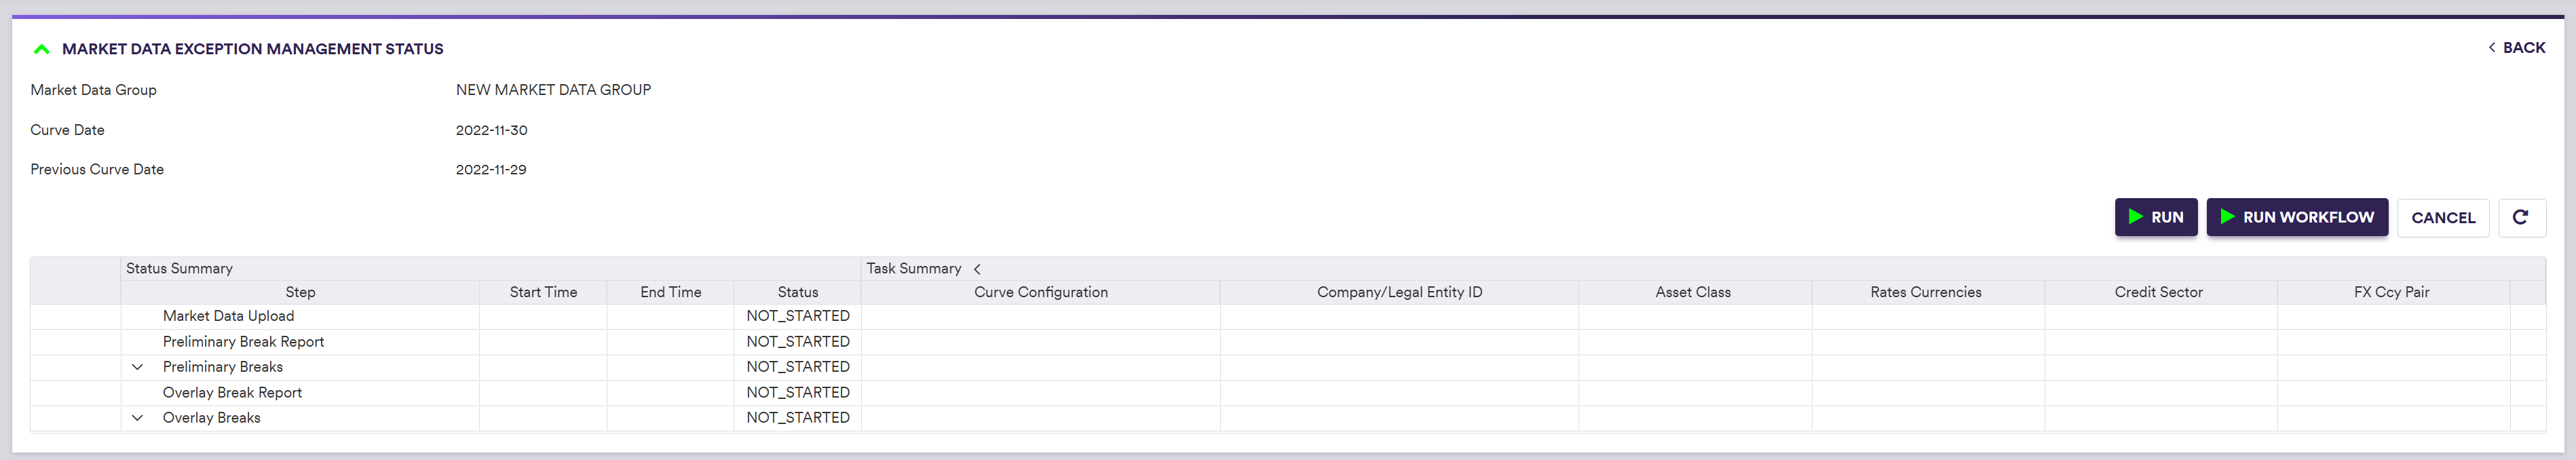
Task: Click the Start Time column header
Action: 543,292
